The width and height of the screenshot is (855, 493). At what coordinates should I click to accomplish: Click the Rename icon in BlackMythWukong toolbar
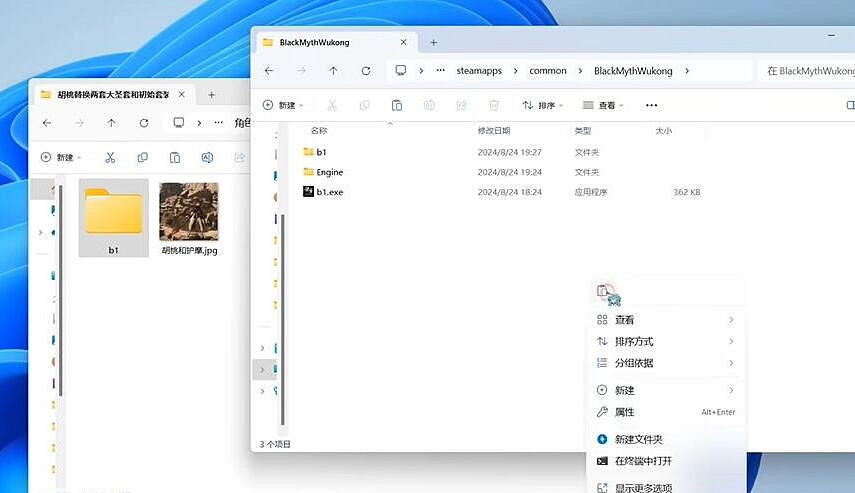429,105
